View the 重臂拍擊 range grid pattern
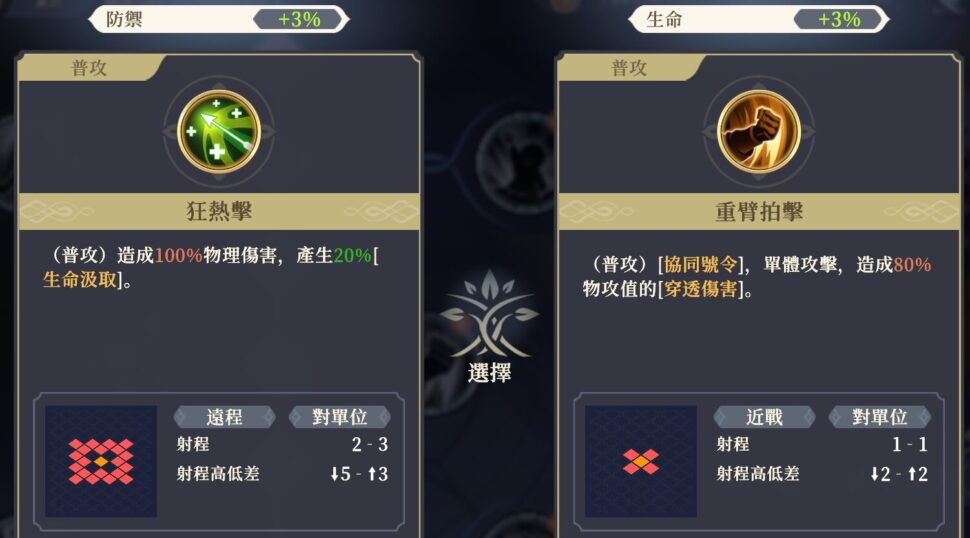The width and height of the screenshot is (970, 538). [x=641, y=461]
